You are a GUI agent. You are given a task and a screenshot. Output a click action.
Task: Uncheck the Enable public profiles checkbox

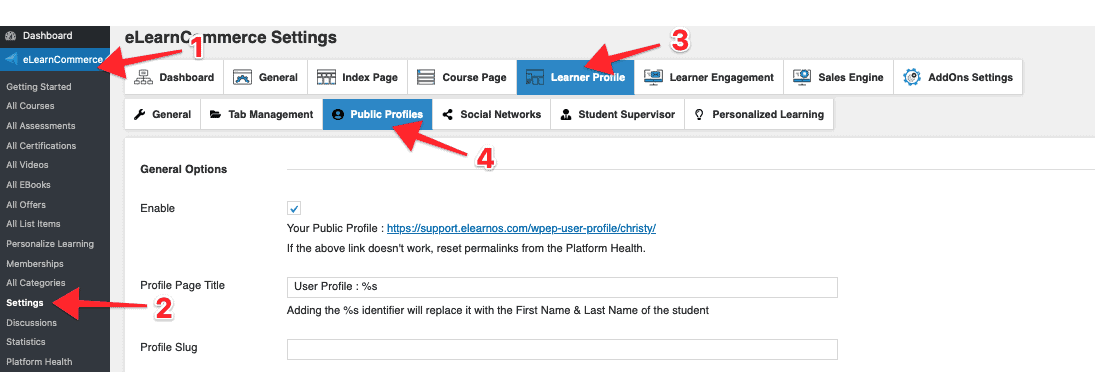pyautogui.click(x=294, y=208)
